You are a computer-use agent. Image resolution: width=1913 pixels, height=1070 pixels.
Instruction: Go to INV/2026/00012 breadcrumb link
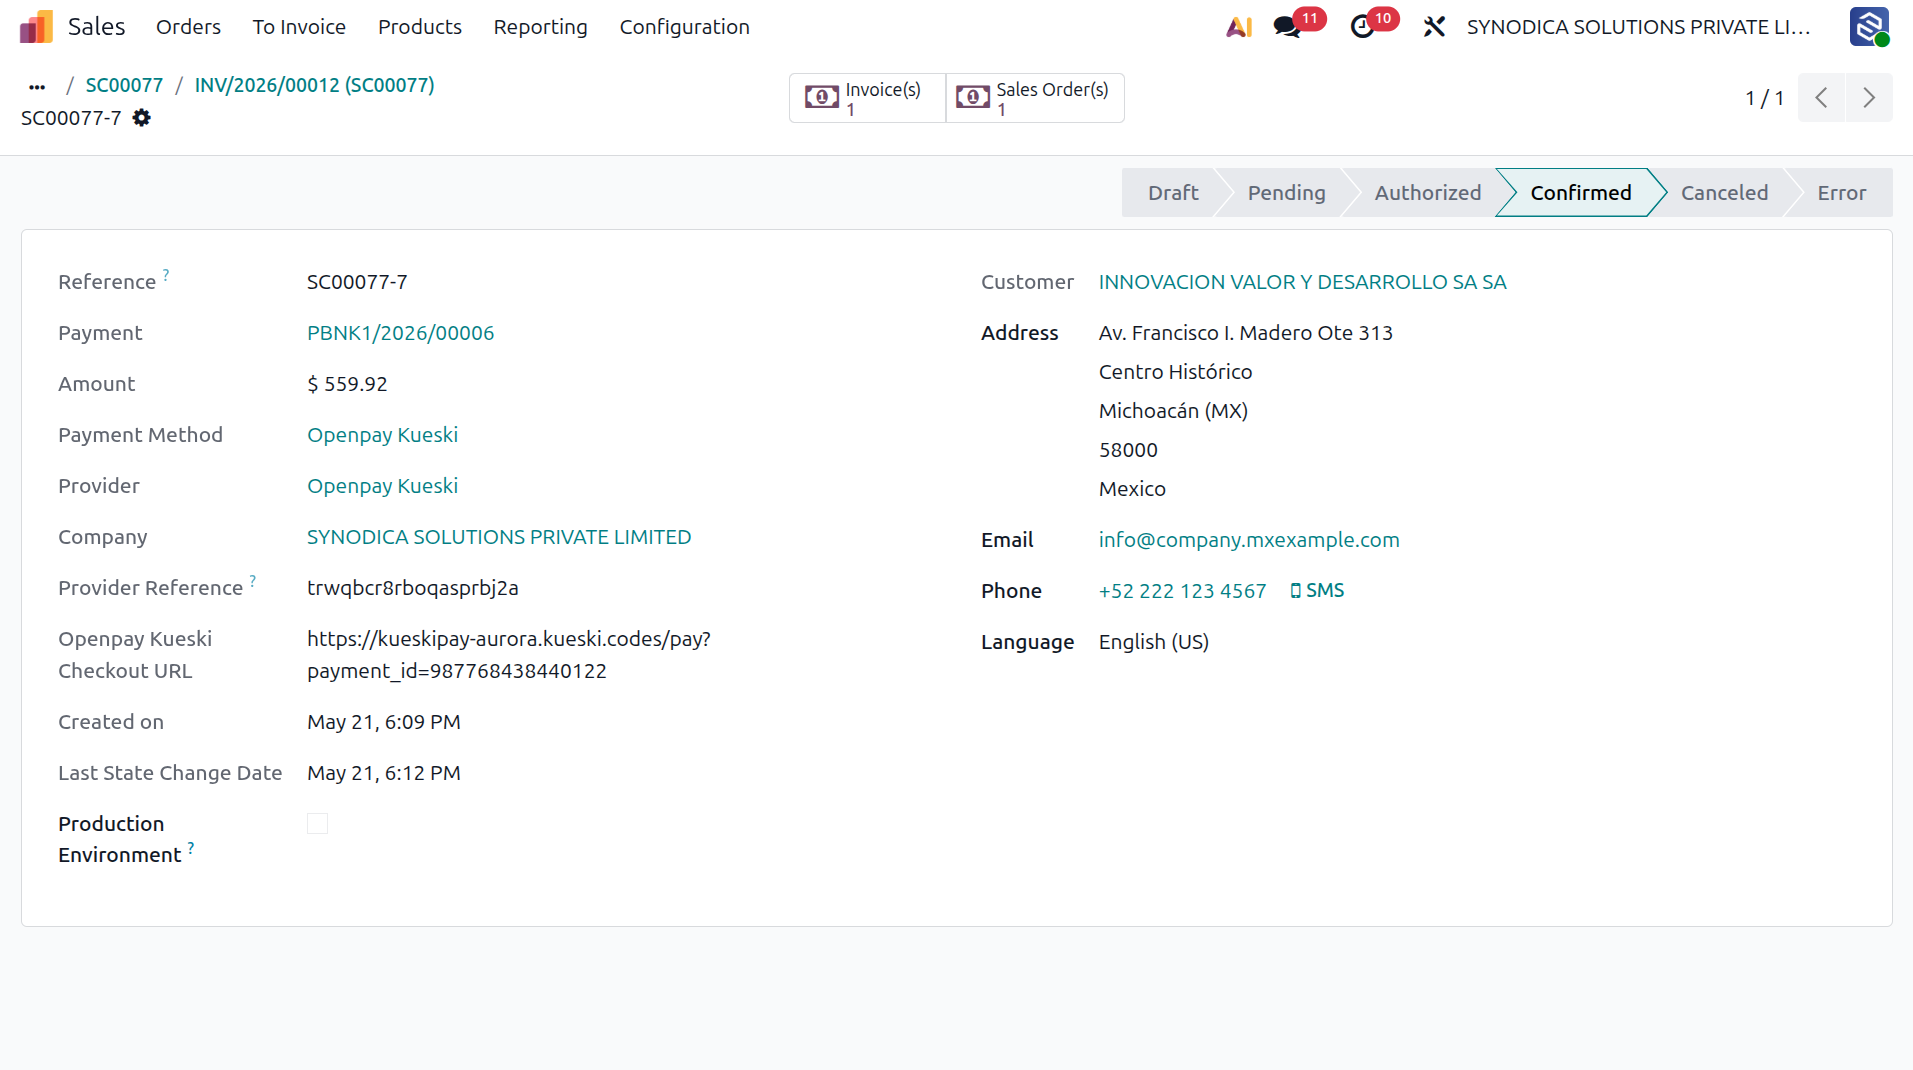314,85
